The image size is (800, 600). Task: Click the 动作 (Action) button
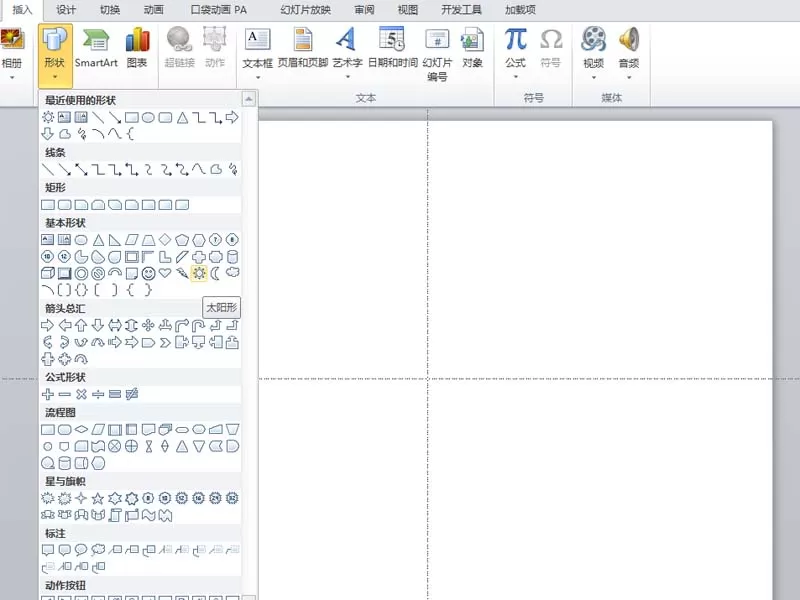click(215, 49)
